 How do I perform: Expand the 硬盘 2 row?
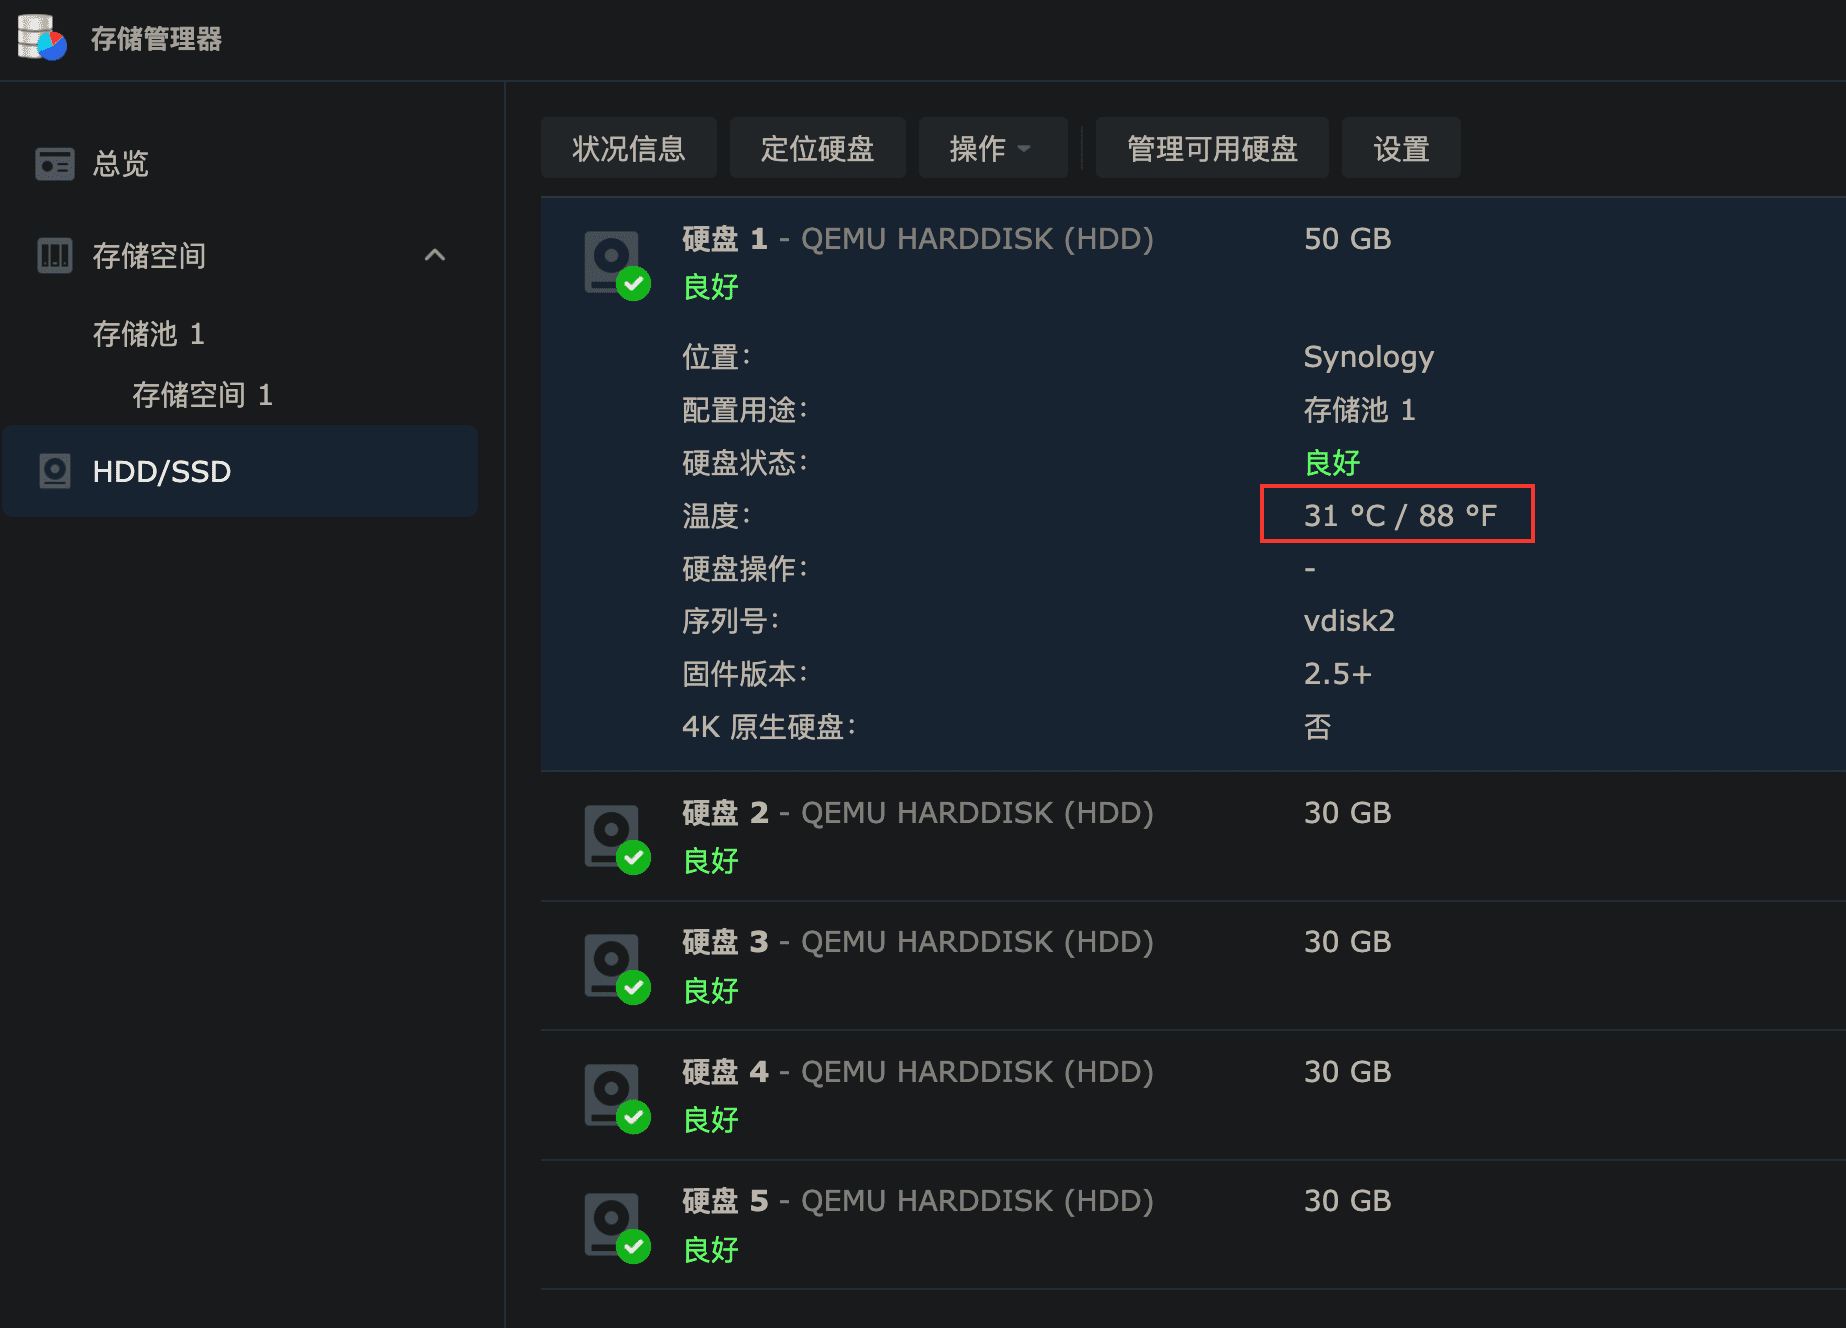click(x=1193, y=837)
